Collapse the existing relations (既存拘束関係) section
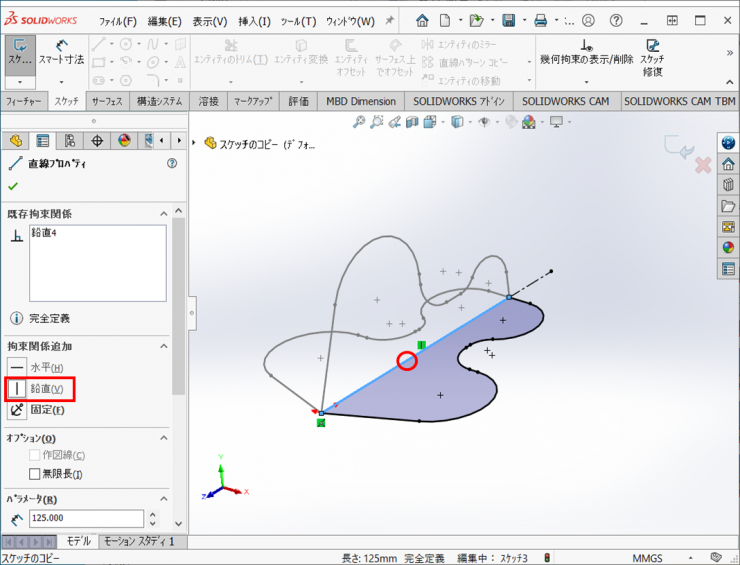Image resolution: width=740 pixels, height=565 pixels. coord(164,214)
